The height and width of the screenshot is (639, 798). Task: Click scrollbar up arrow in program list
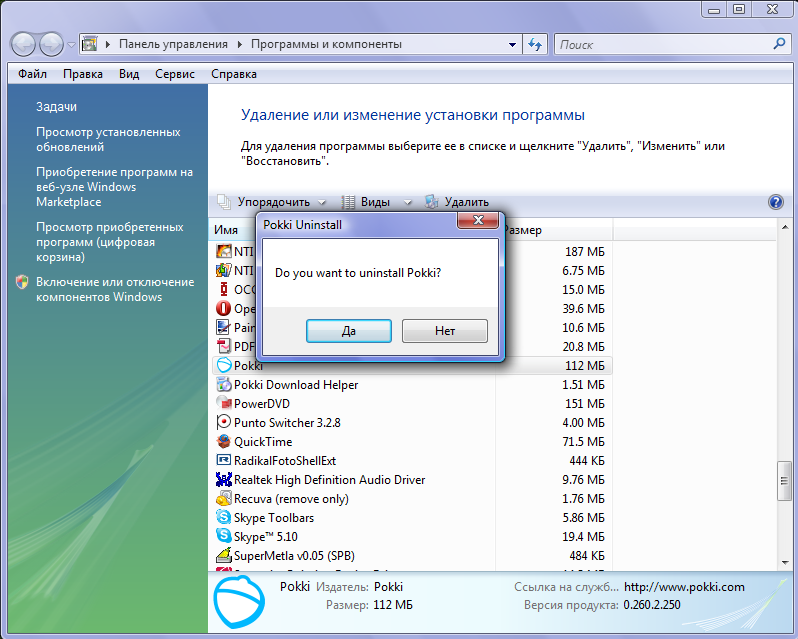pos(784,226)
